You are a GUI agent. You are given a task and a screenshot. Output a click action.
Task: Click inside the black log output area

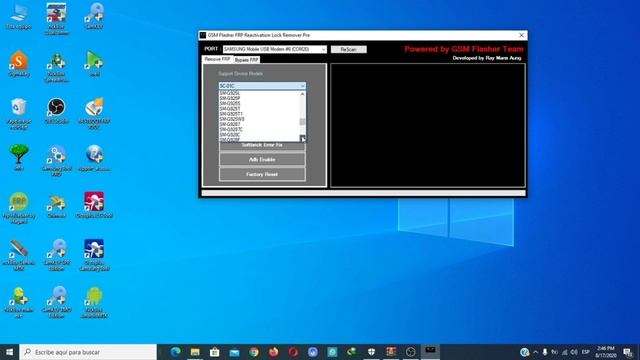pyautogui.click(x=428, y=125)
